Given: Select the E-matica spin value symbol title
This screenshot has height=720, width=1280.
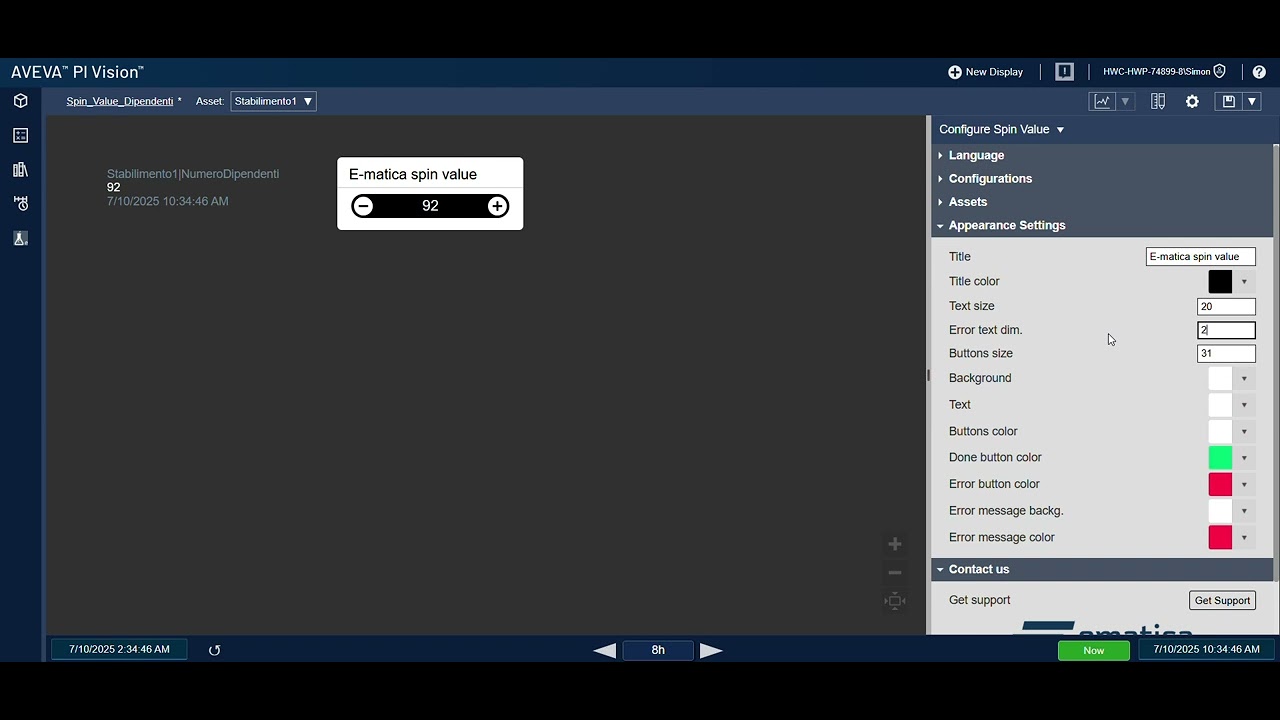Looking at the screenshot, I should (413, 174).
